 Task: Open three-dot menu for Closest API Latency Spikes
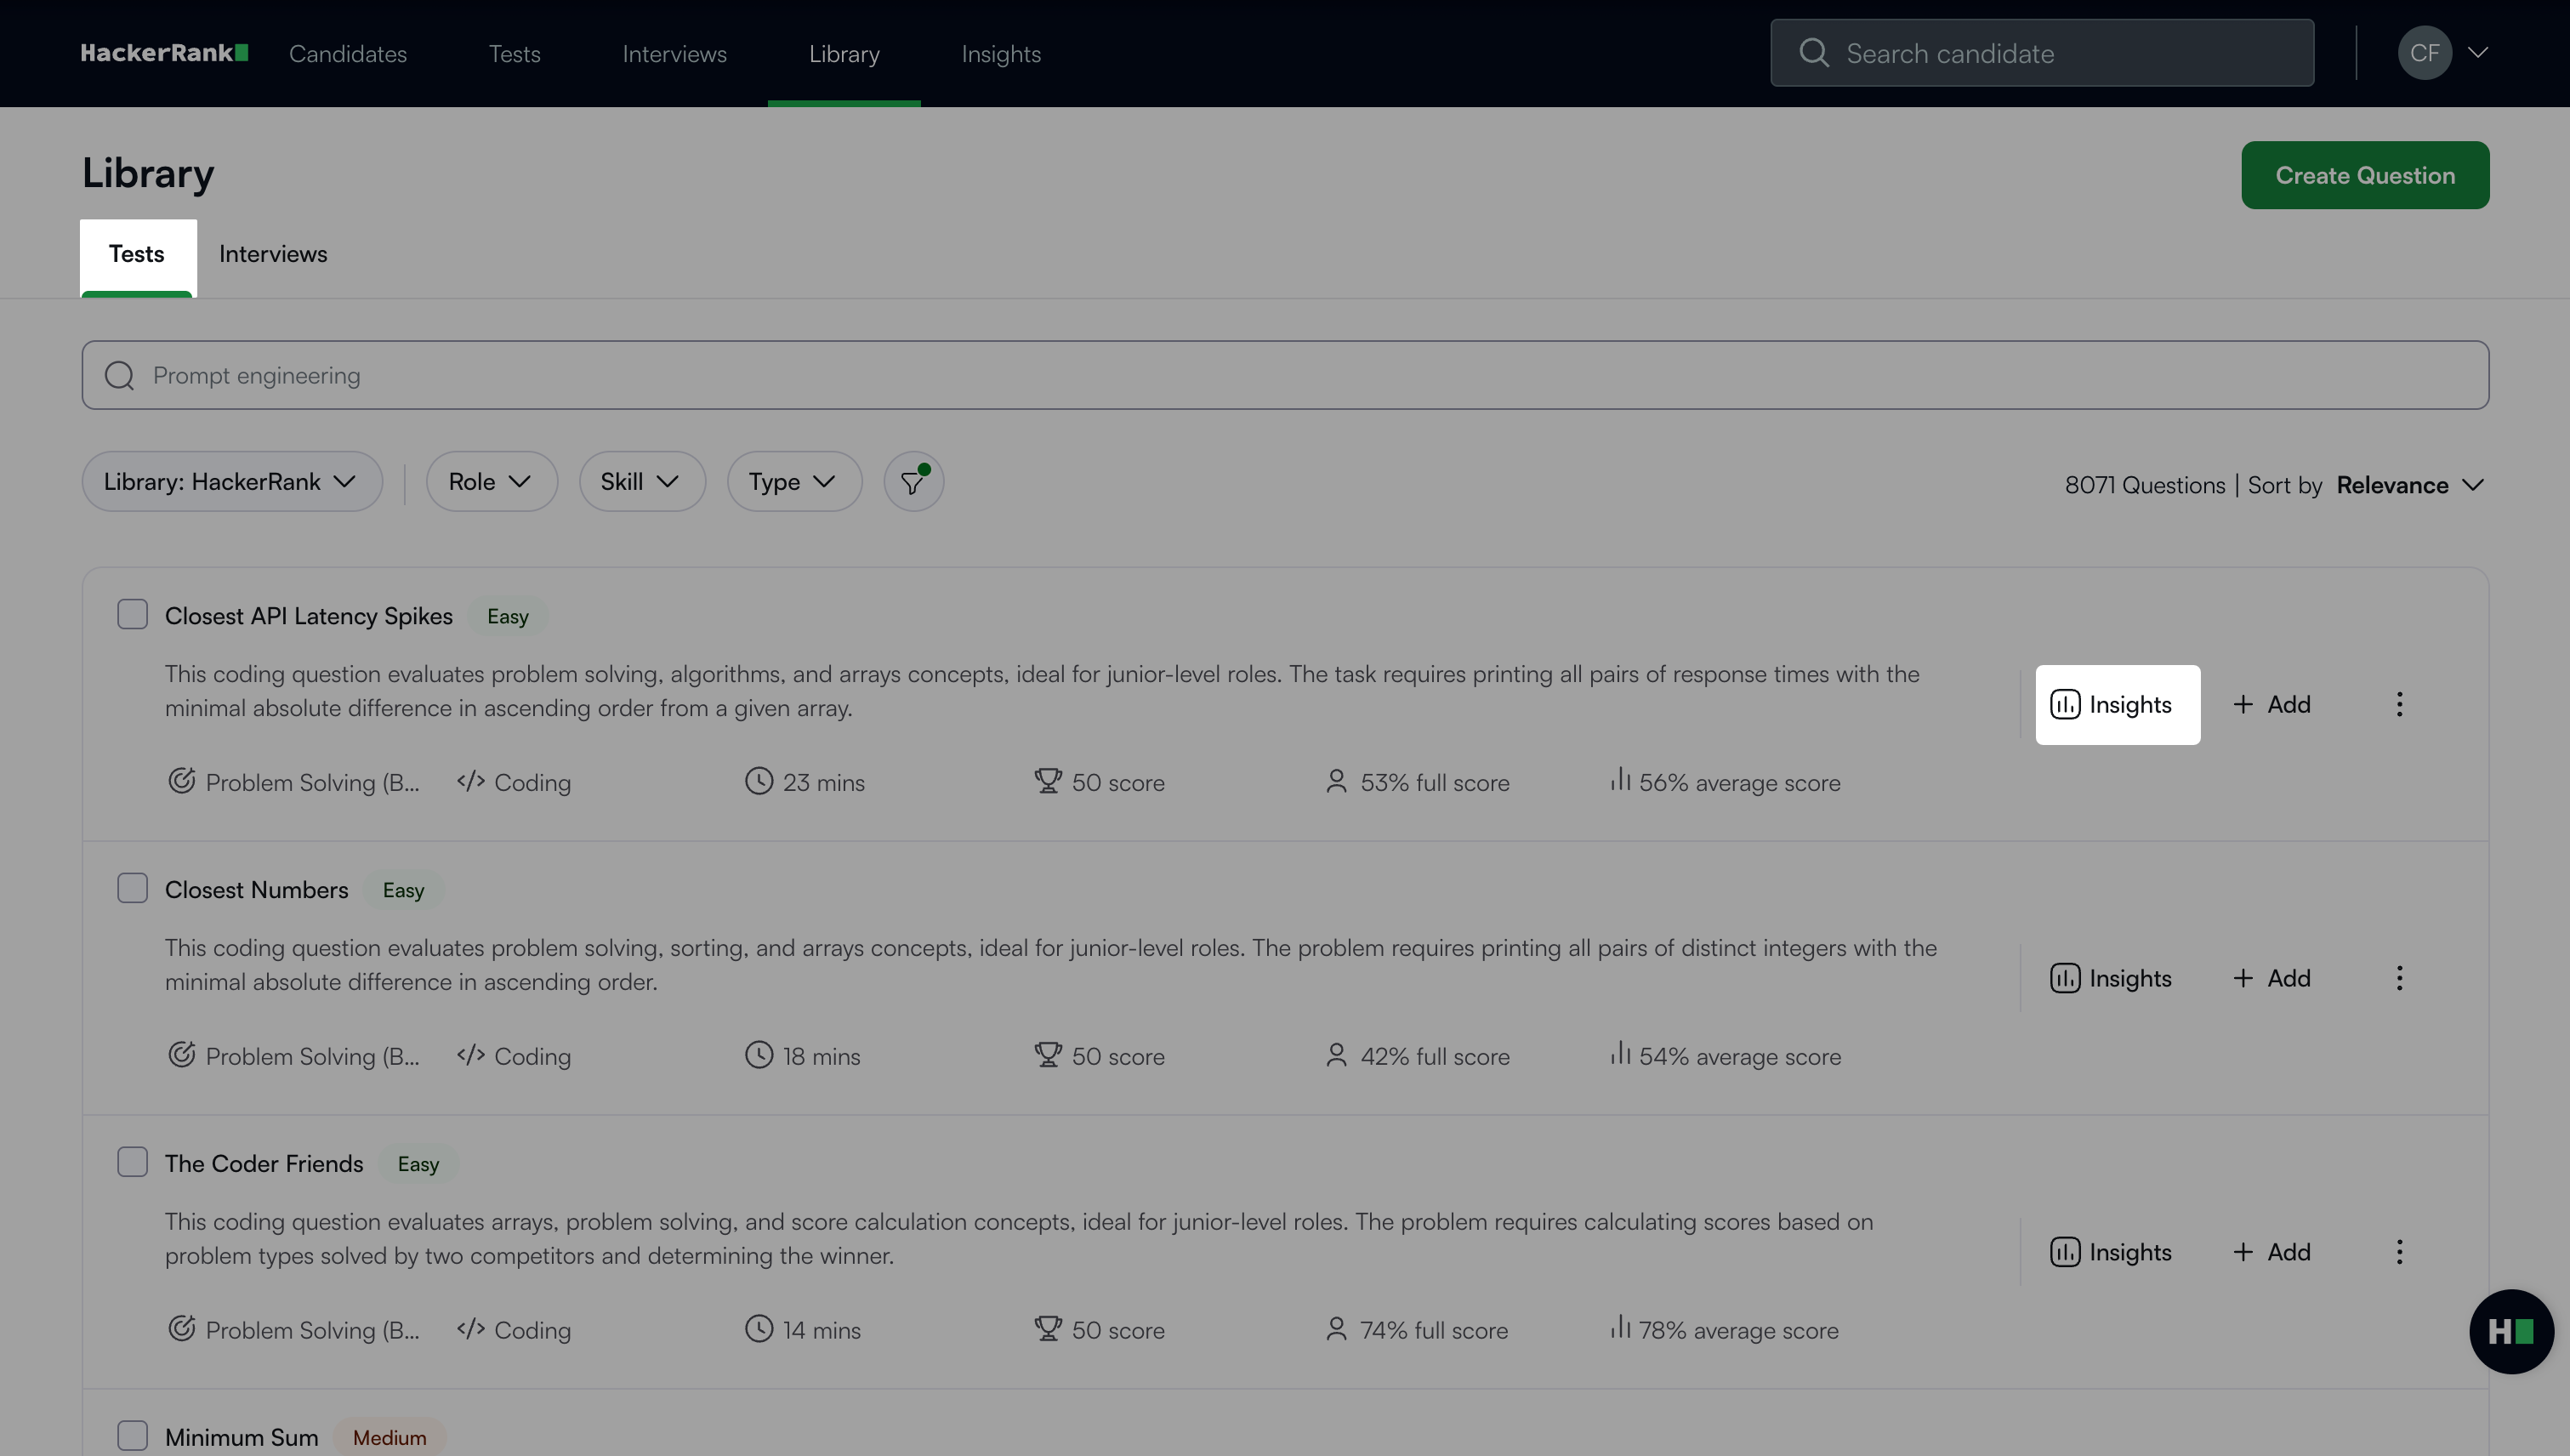tap(2399, 704)
